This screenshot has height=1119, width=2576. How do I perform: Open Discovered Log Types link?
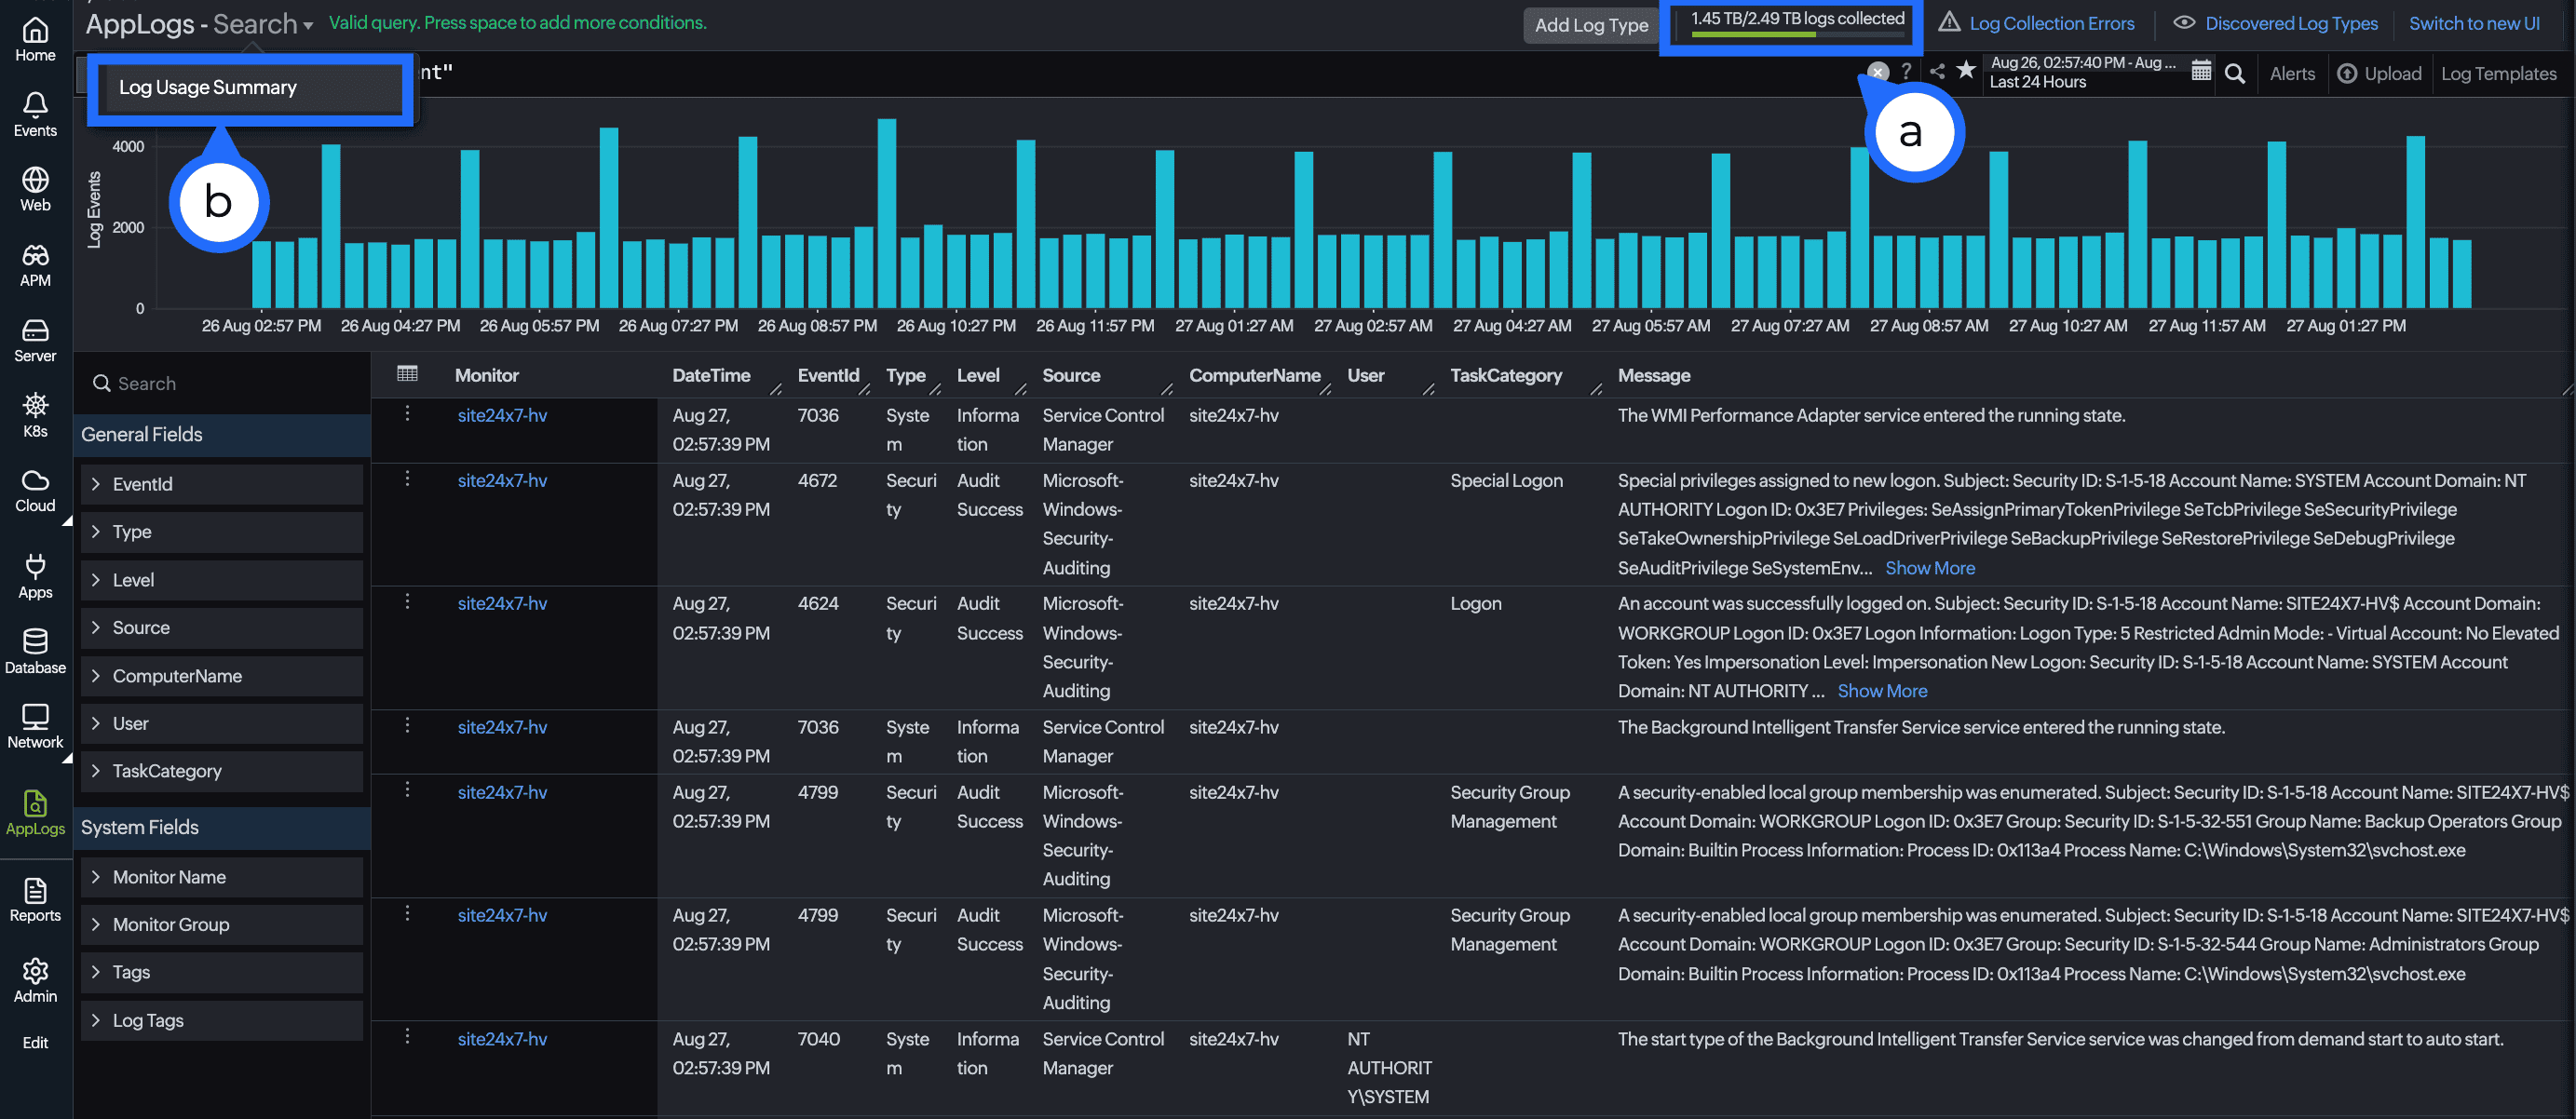(2276, 23)
